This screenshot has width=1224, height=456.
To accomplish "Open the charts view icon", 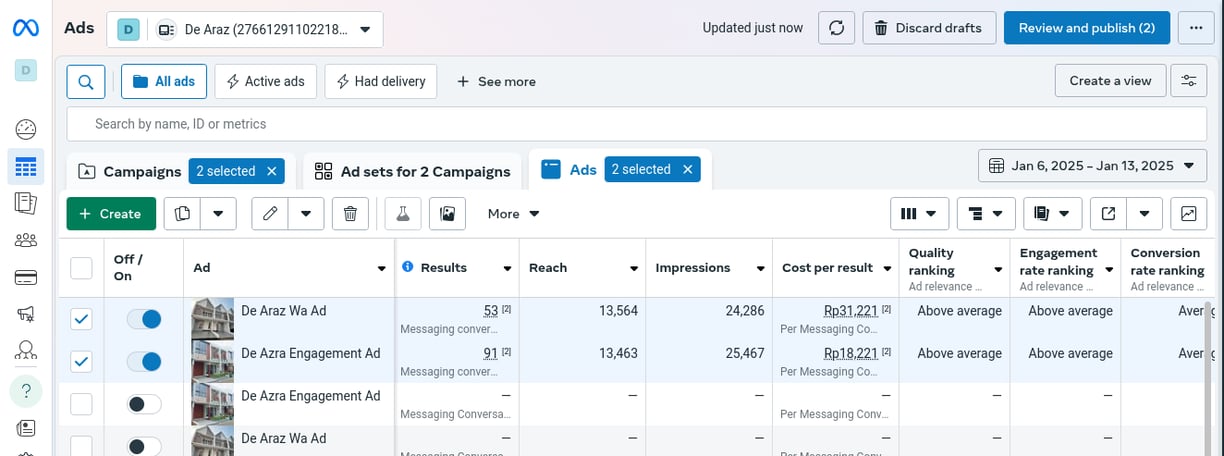I will (x=1188, y=213).
